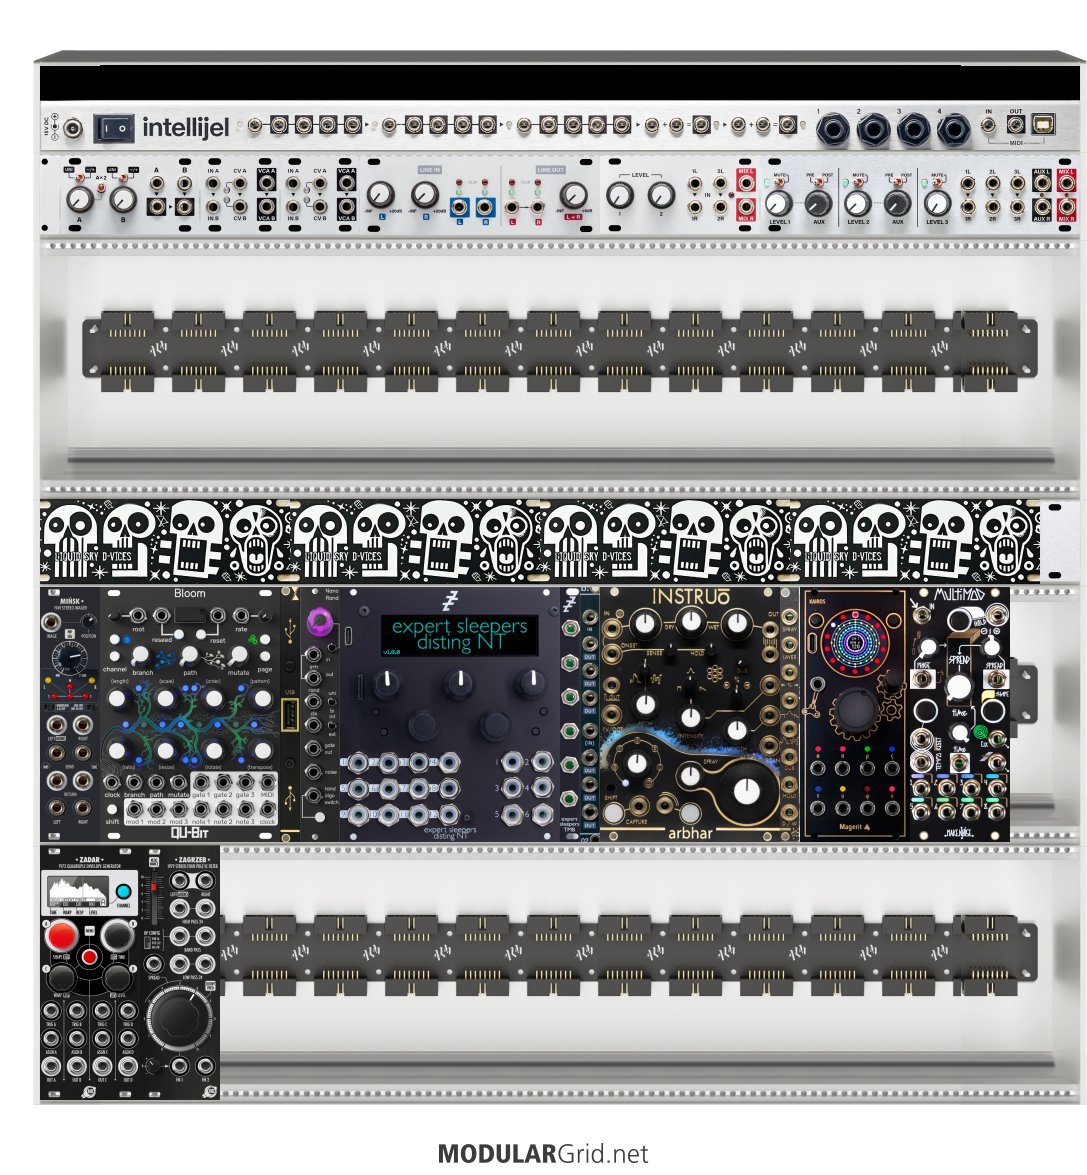Click the Zadar envelope display screen
Viewport: 1087px width, 1175px height.
pyautogui.click(x=79, y=893)
